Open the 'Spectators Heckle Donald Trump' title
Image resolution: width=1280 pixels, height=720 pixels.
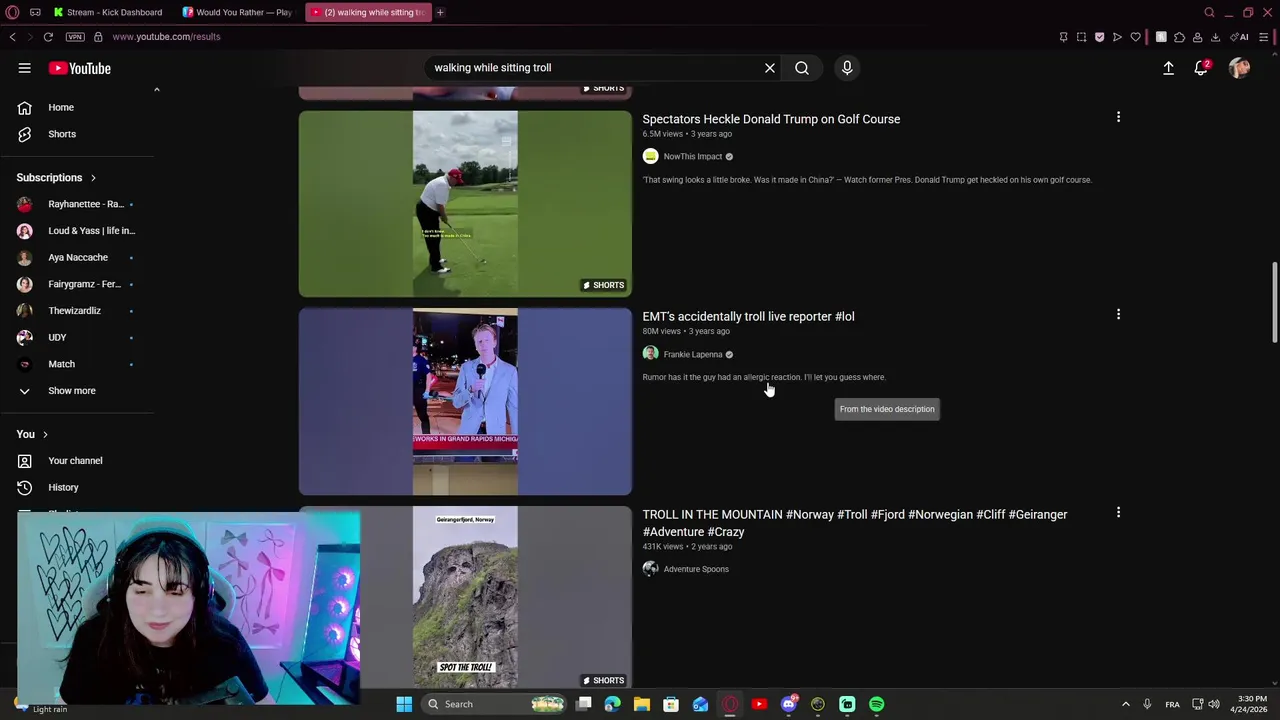[771, 119]
